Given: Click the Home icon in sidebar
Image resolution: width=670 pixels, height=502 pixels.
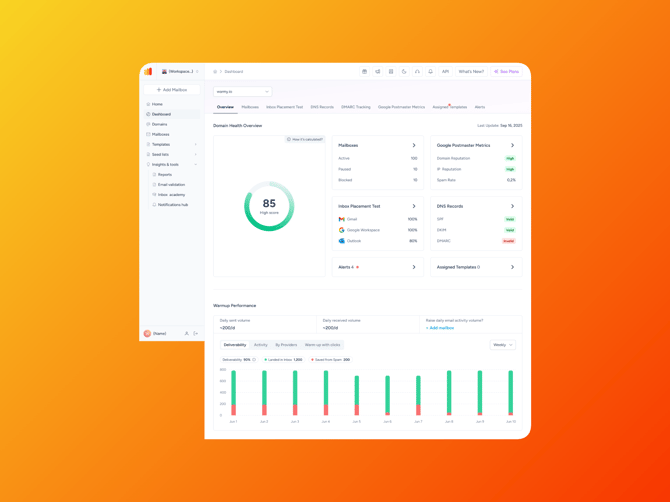Looking at the screenshot, I should [148, 104].
